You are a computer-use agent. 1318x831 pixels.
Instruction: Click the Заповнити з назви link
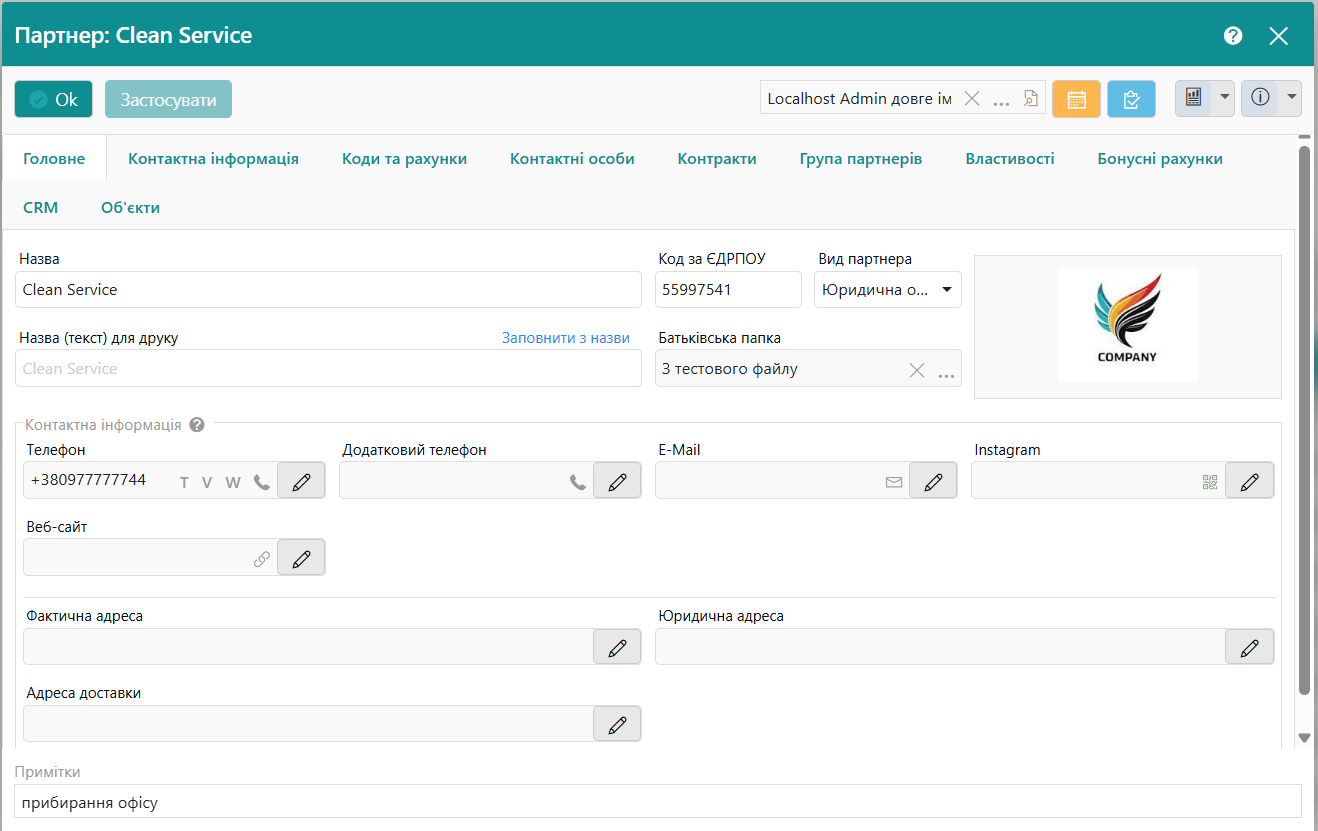pos(566,338)
